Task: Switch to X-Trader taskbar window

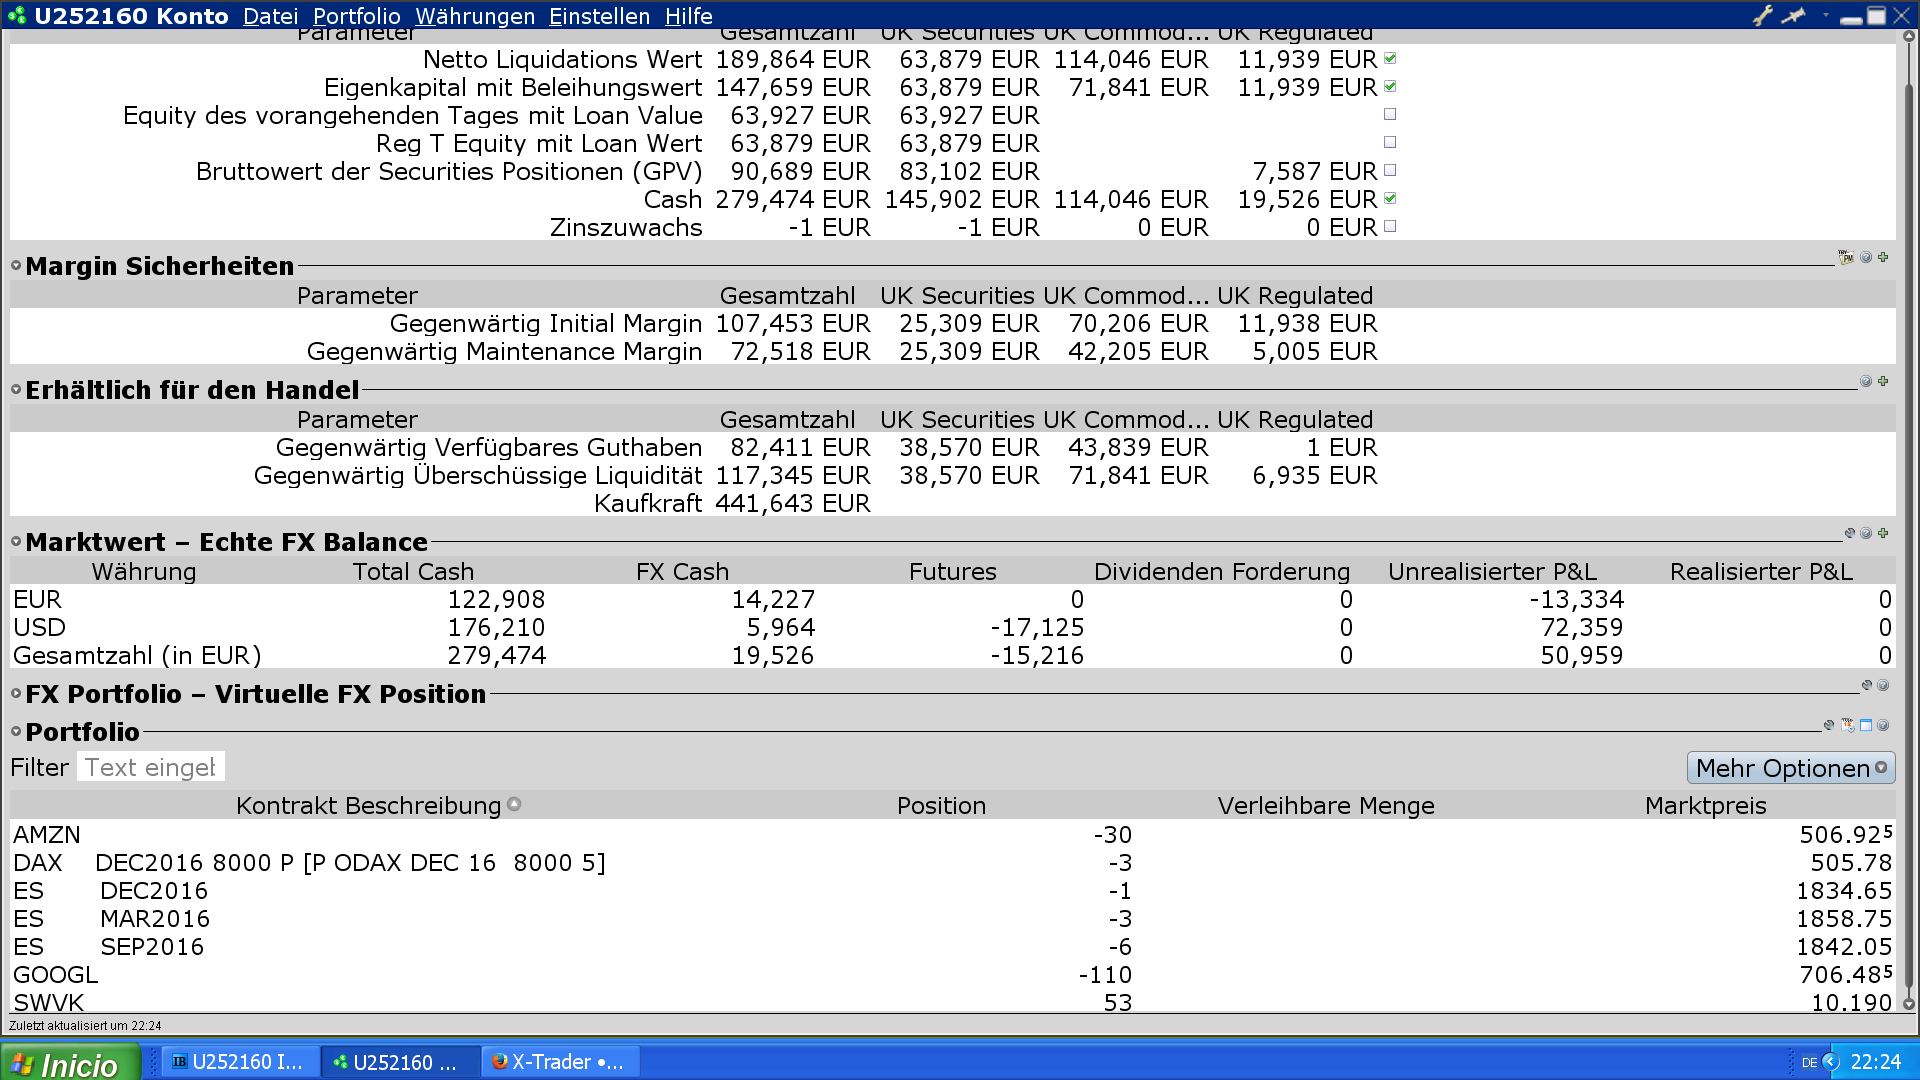Action: pyautogui.click(x=560, y=1062)
